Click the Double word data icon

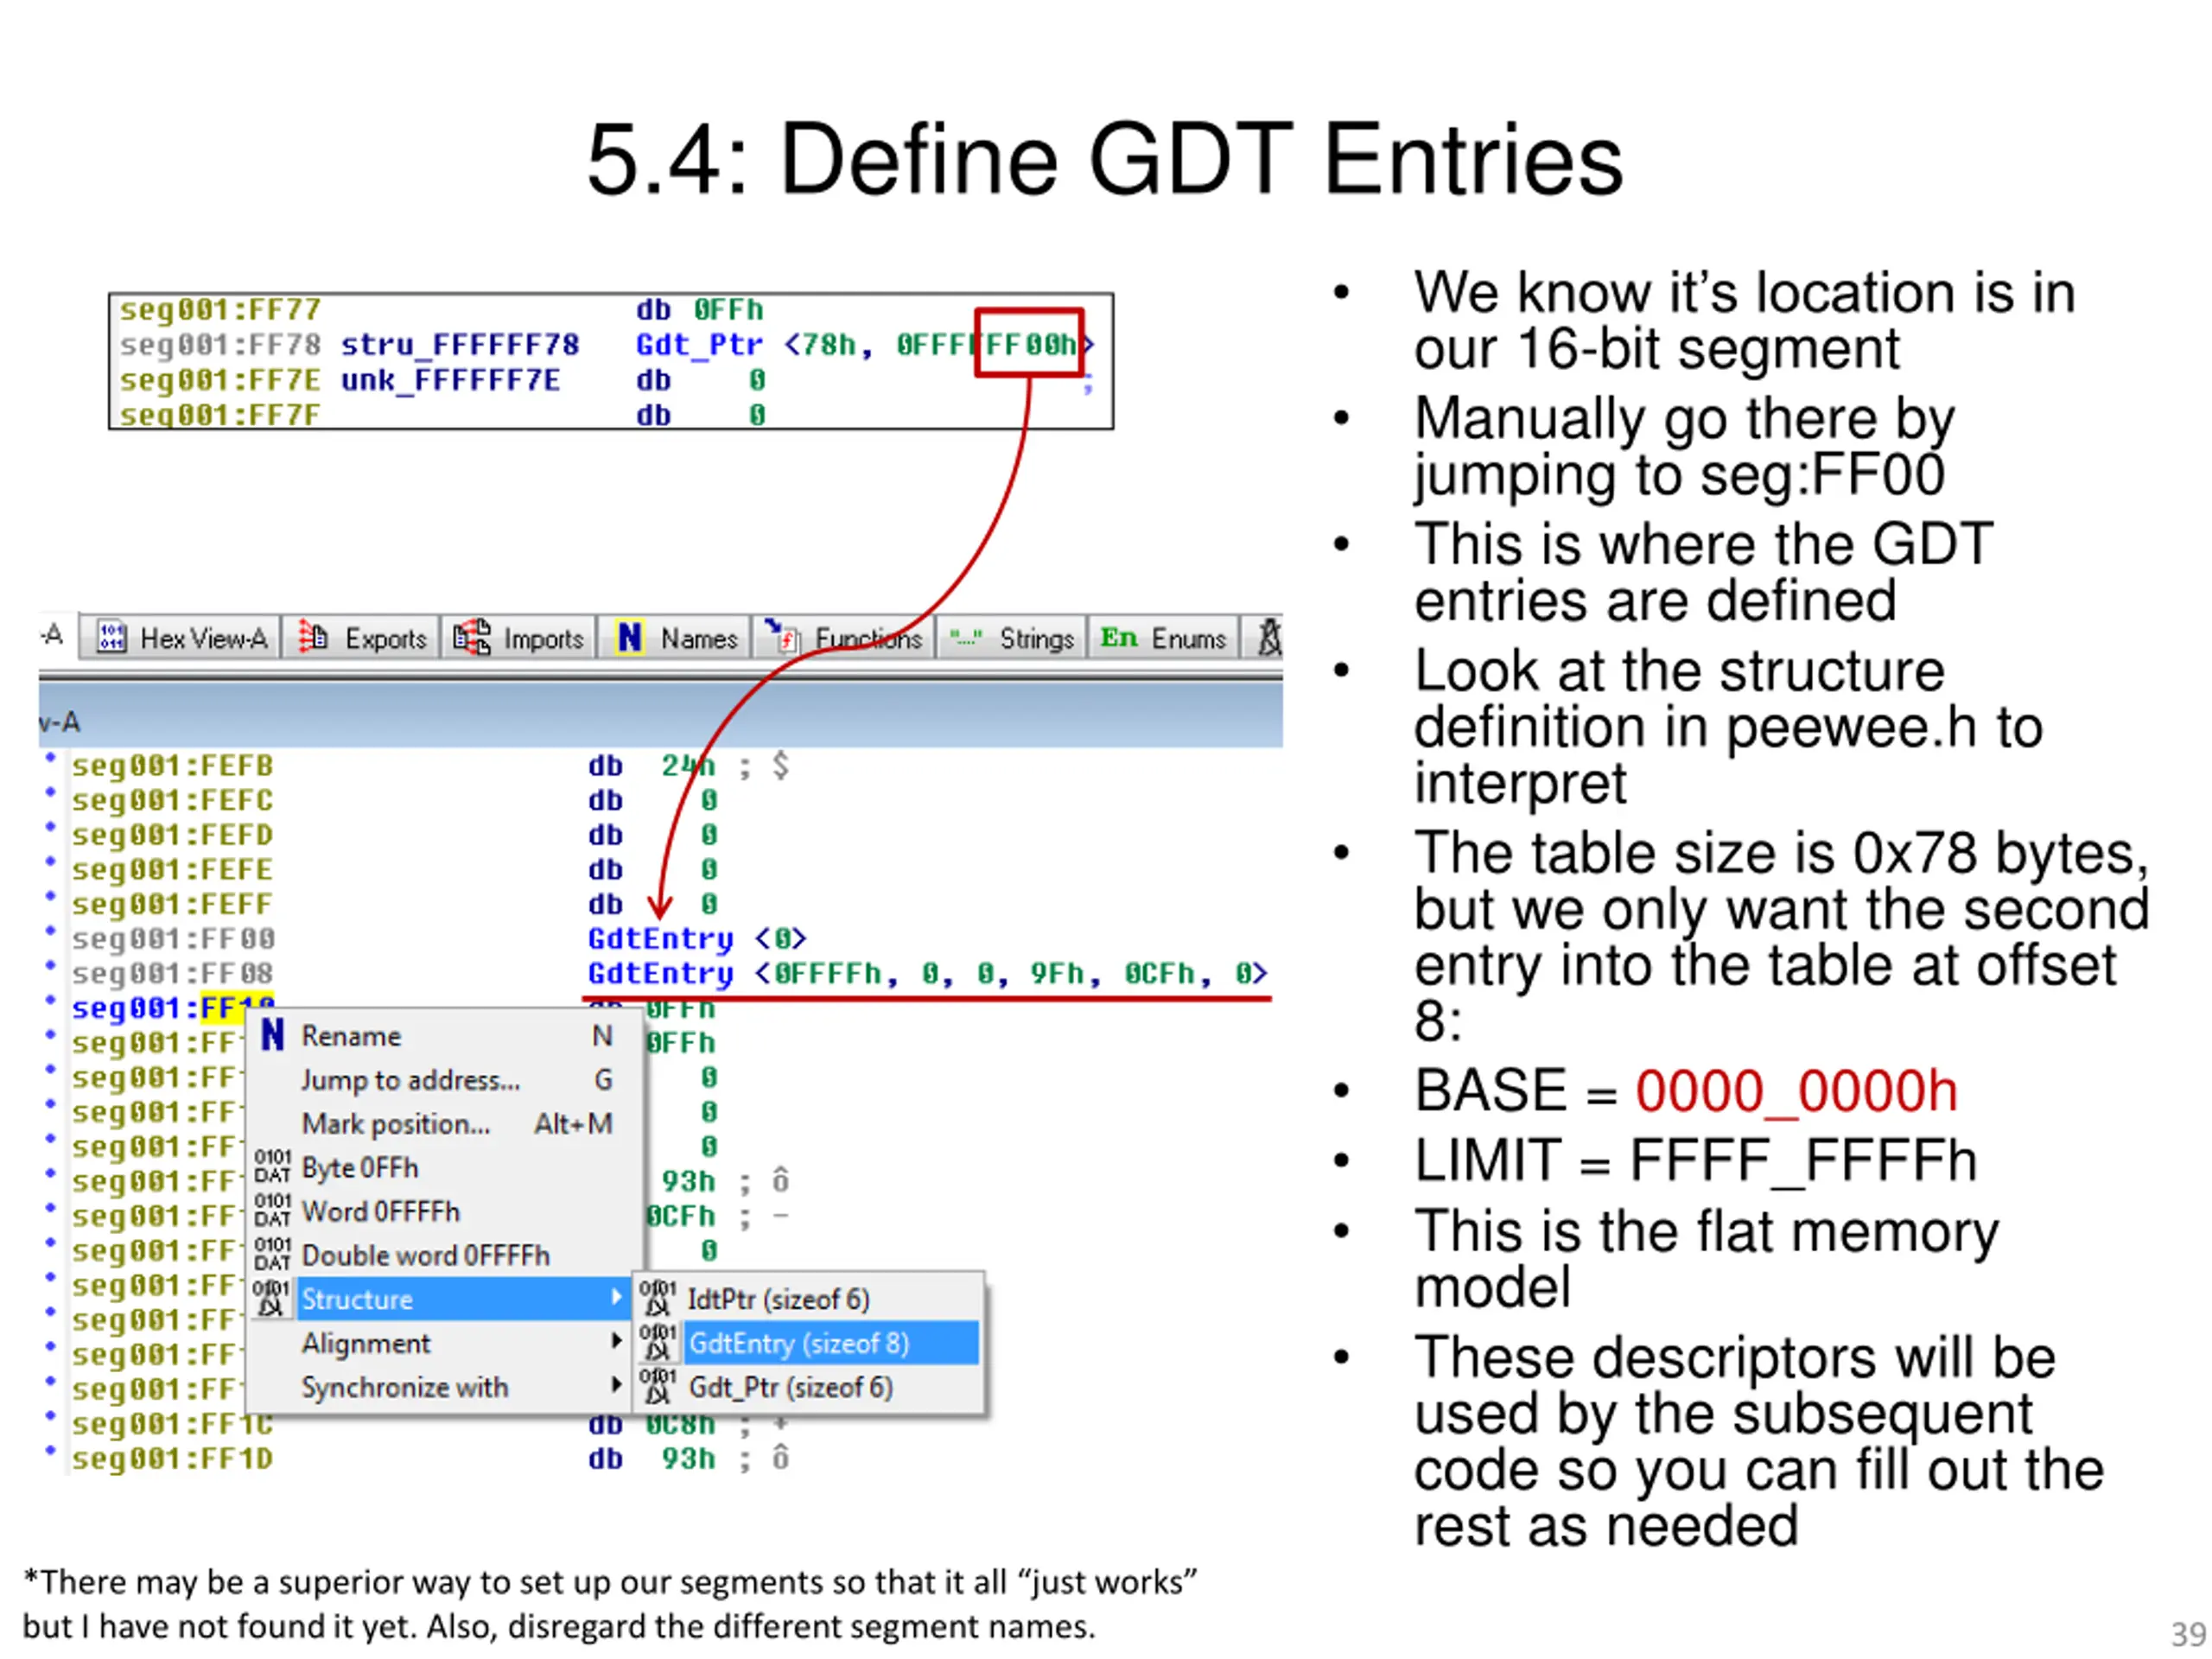pyautogui.click(x=272, y=1255)
